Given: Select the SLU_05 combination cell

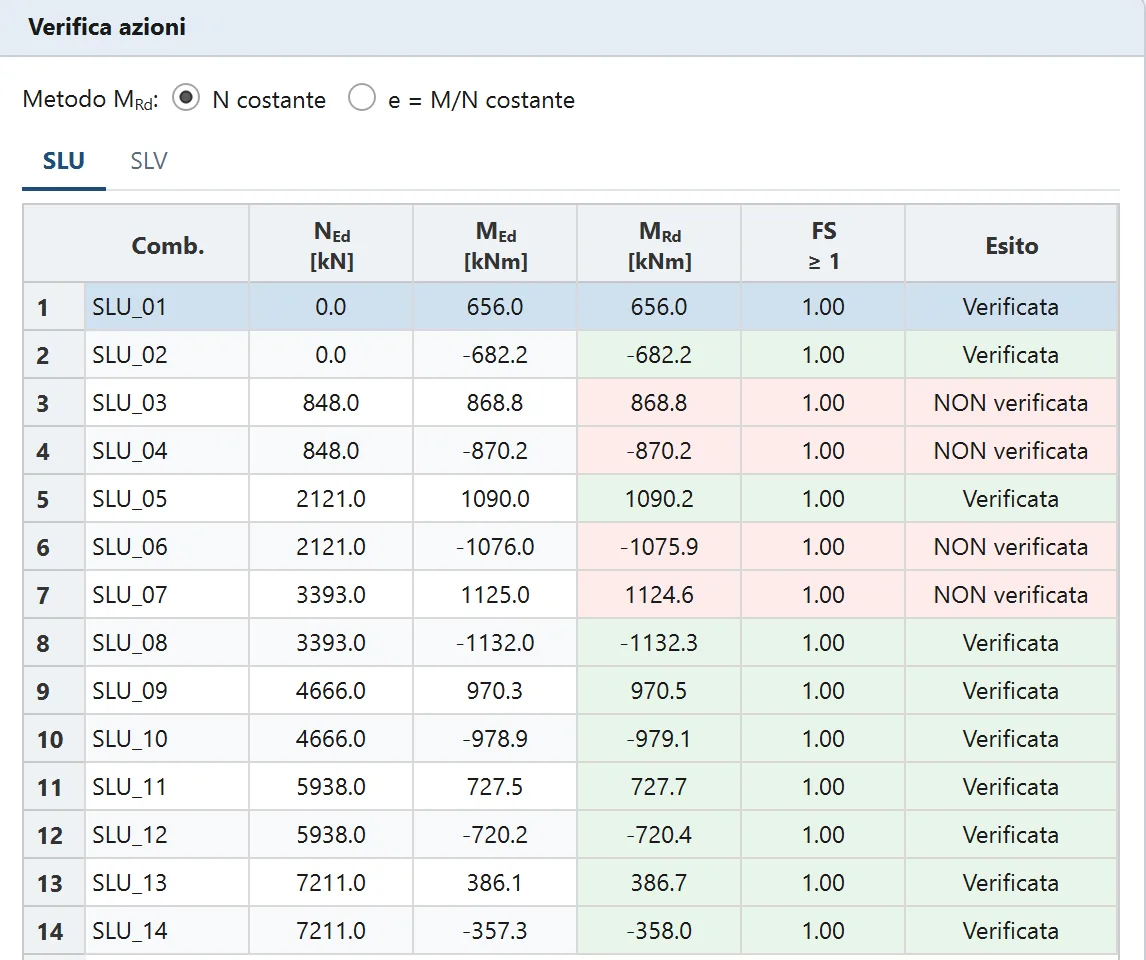Looking at the screenshot, I should pyautogui.click(x=167, y=499).
